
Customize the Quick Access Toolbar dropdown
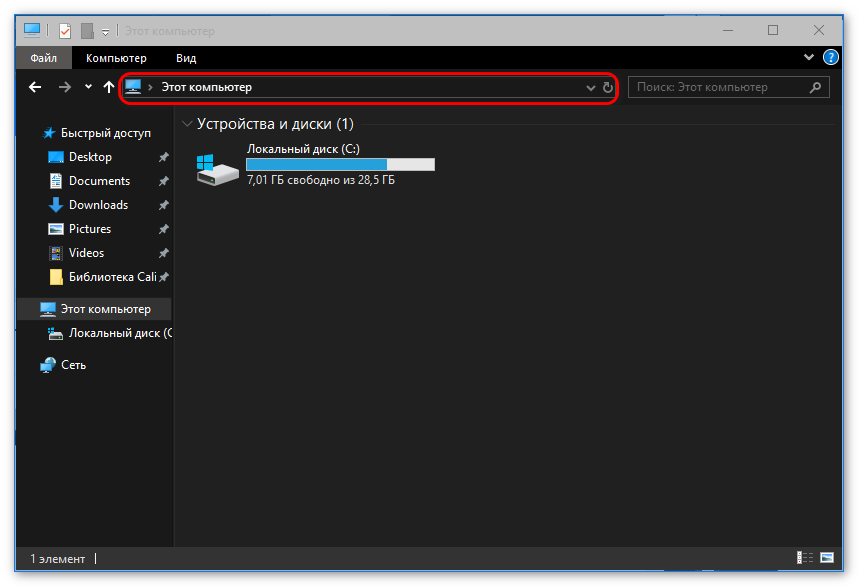pos(106,32)
